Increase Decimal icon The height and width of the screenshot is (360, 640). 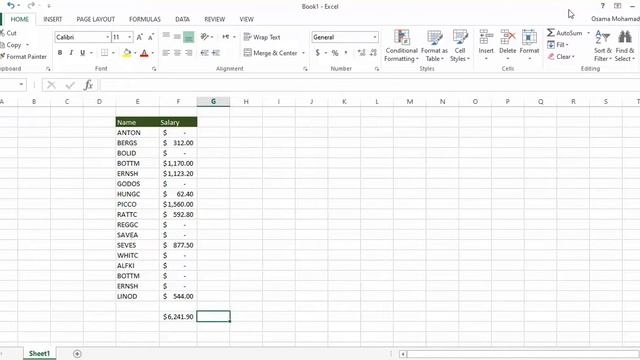361,53
